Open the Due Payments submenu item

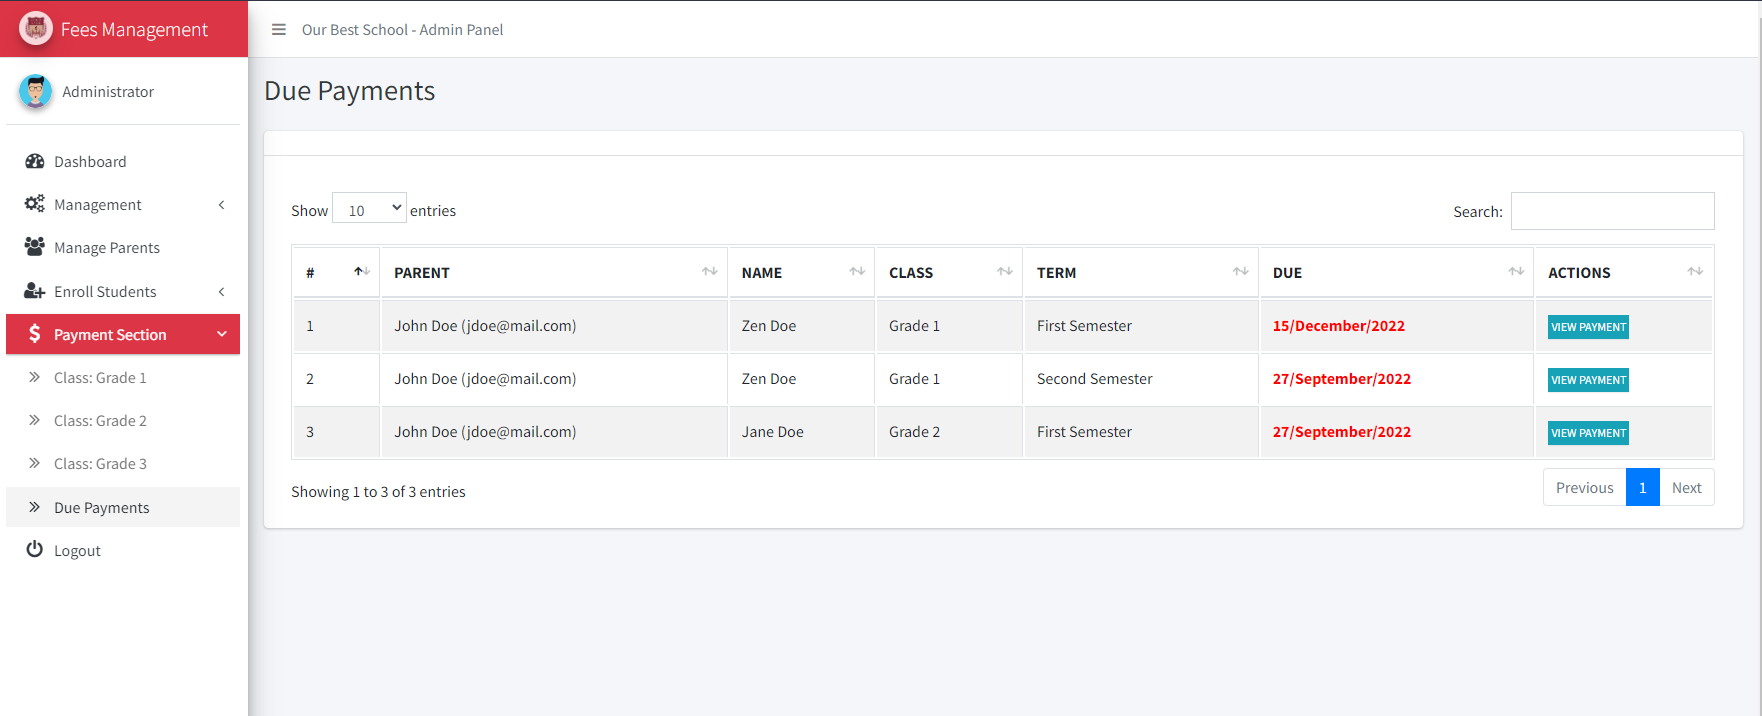(123, 507)
